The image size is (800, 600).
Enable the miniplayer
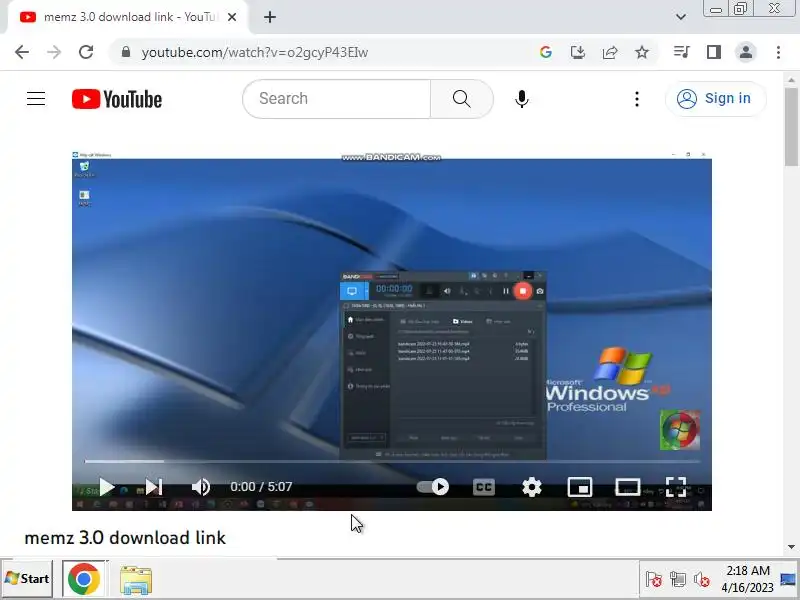click(580, 487)
